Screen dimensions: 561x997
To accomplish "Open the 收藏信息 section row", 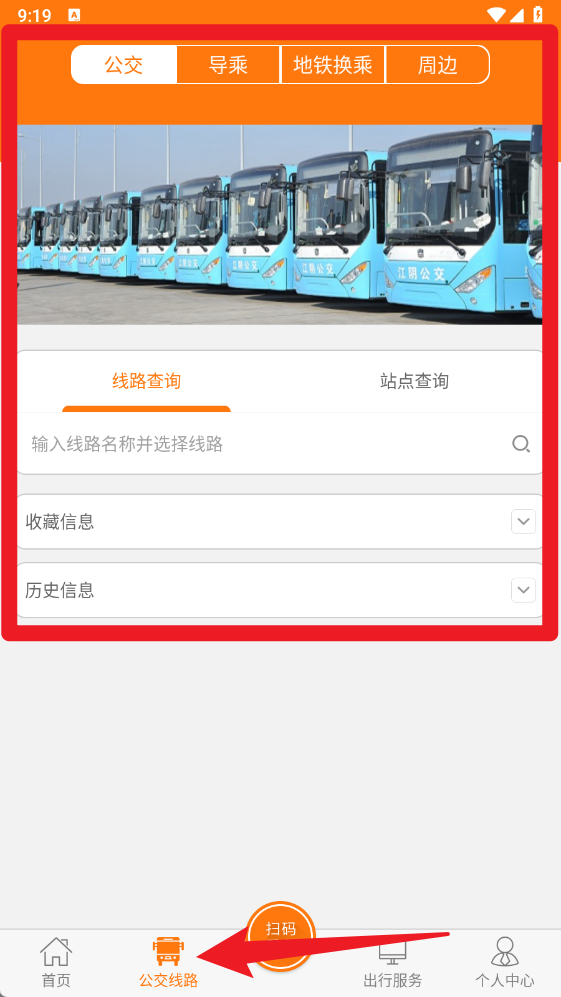I will click(x=280, y=521).
